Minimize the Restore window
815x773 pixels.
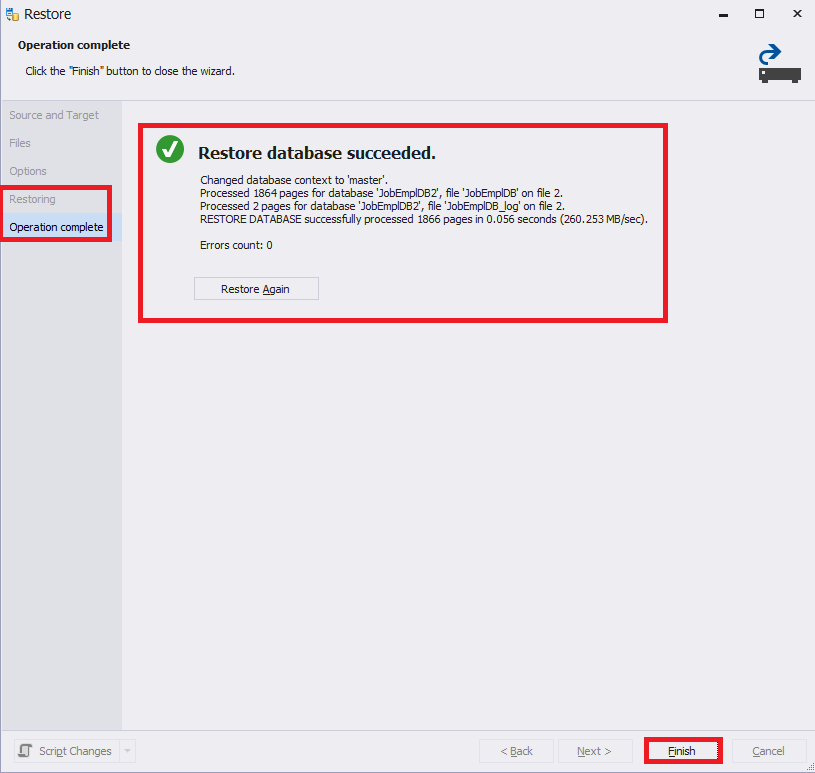(x=723, y=15)
